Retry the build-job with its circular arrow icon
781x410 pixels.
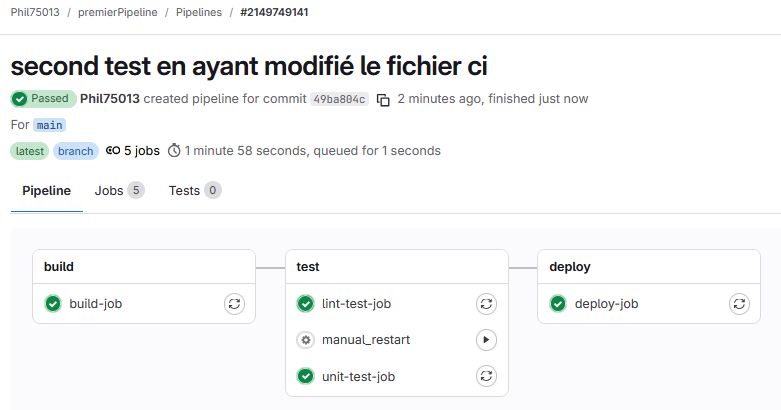234,304
